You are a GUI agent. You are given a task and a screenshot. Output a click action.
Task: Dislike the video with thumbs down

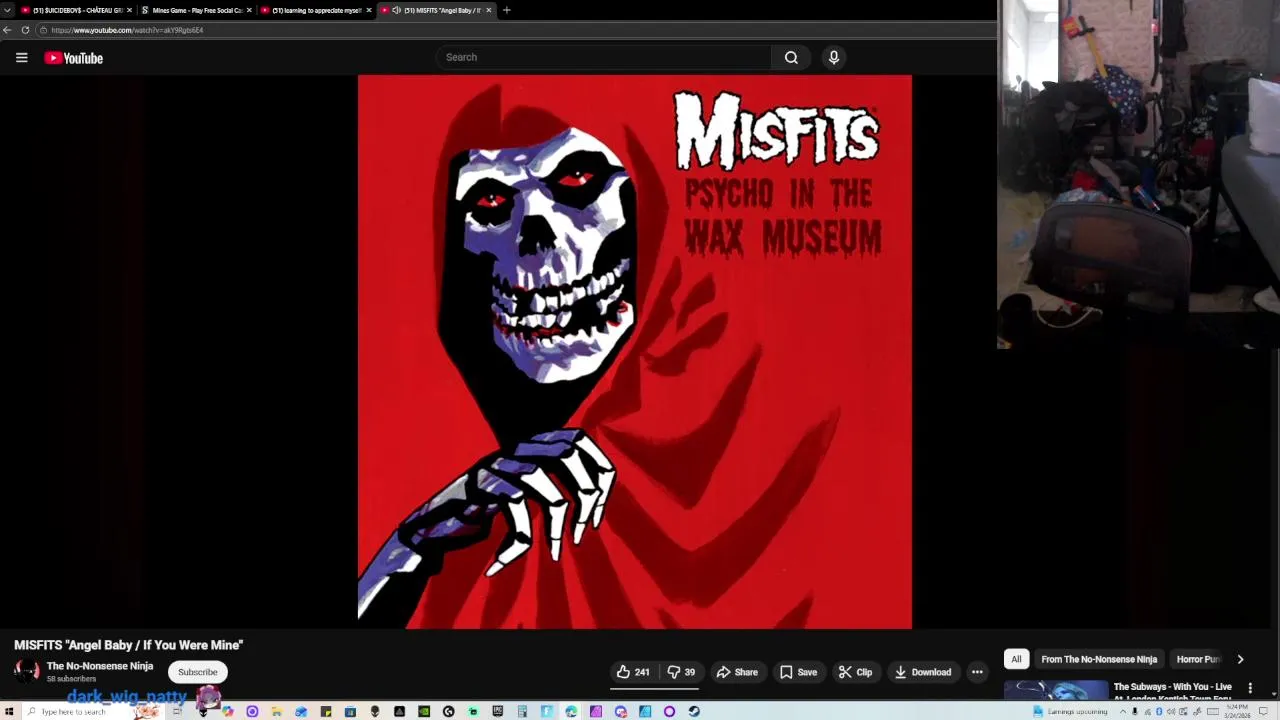tap(681, 672)
